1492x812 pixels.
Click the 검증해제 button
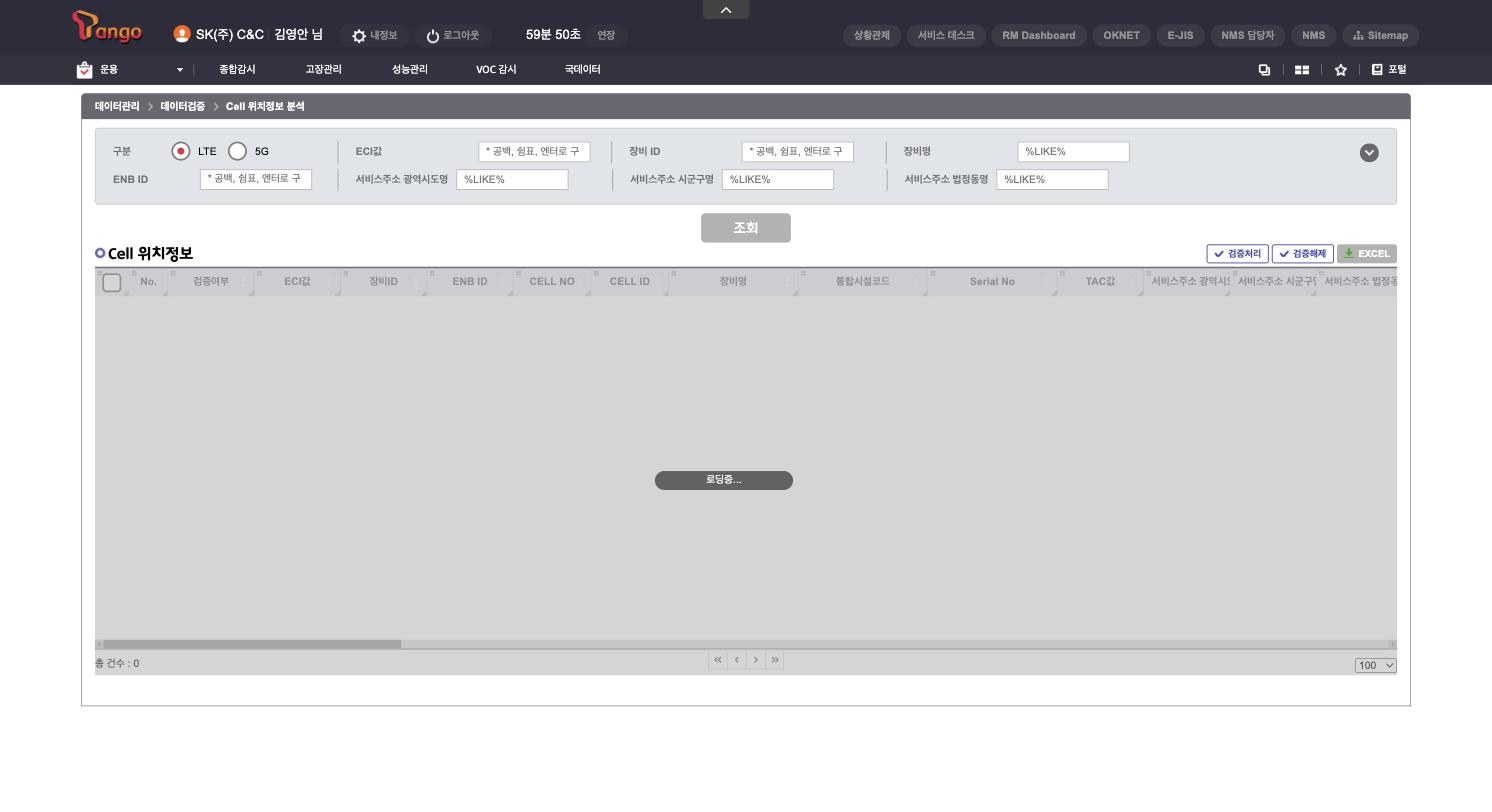pyautogui.click(x=1303, y=254)
